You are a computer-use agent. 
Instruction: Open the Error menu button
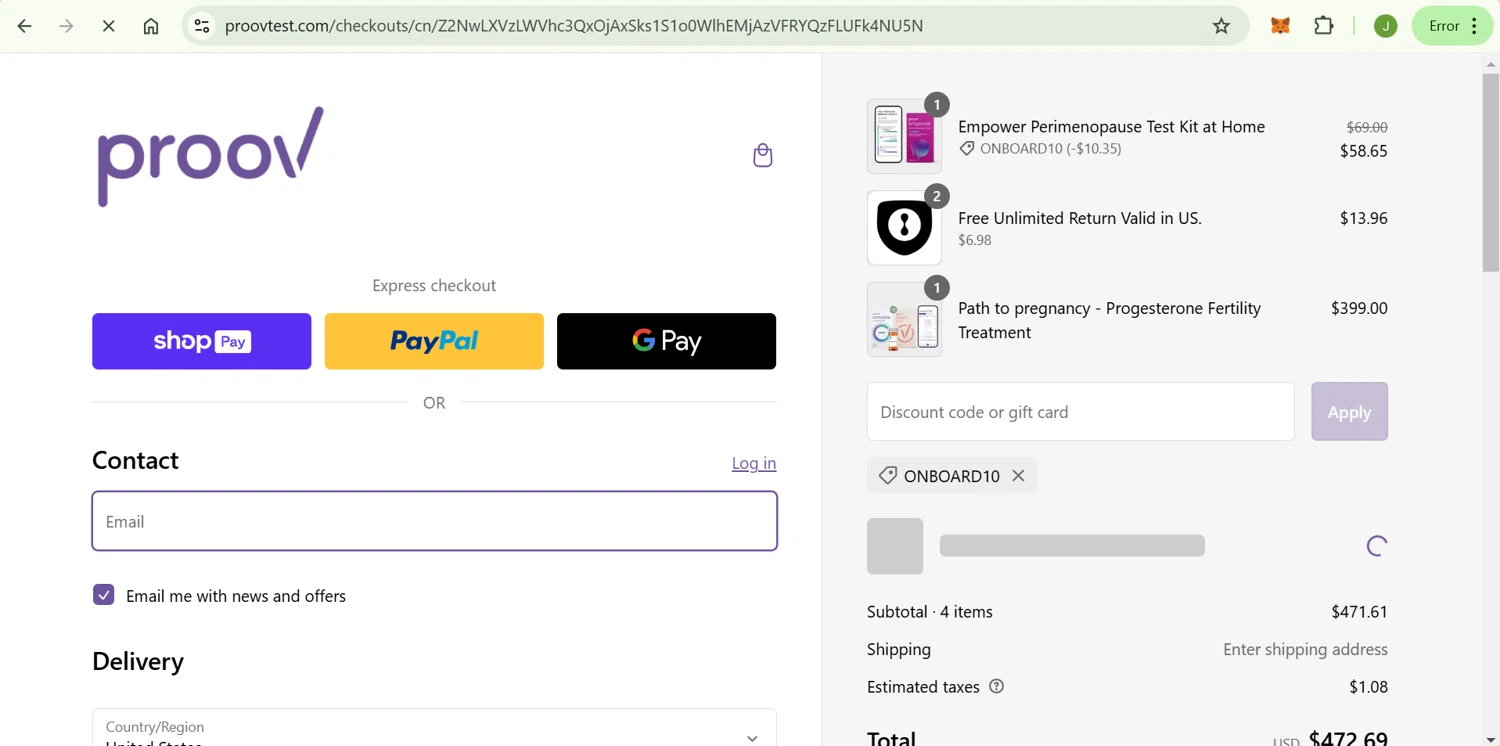(x=1452, y=26)
